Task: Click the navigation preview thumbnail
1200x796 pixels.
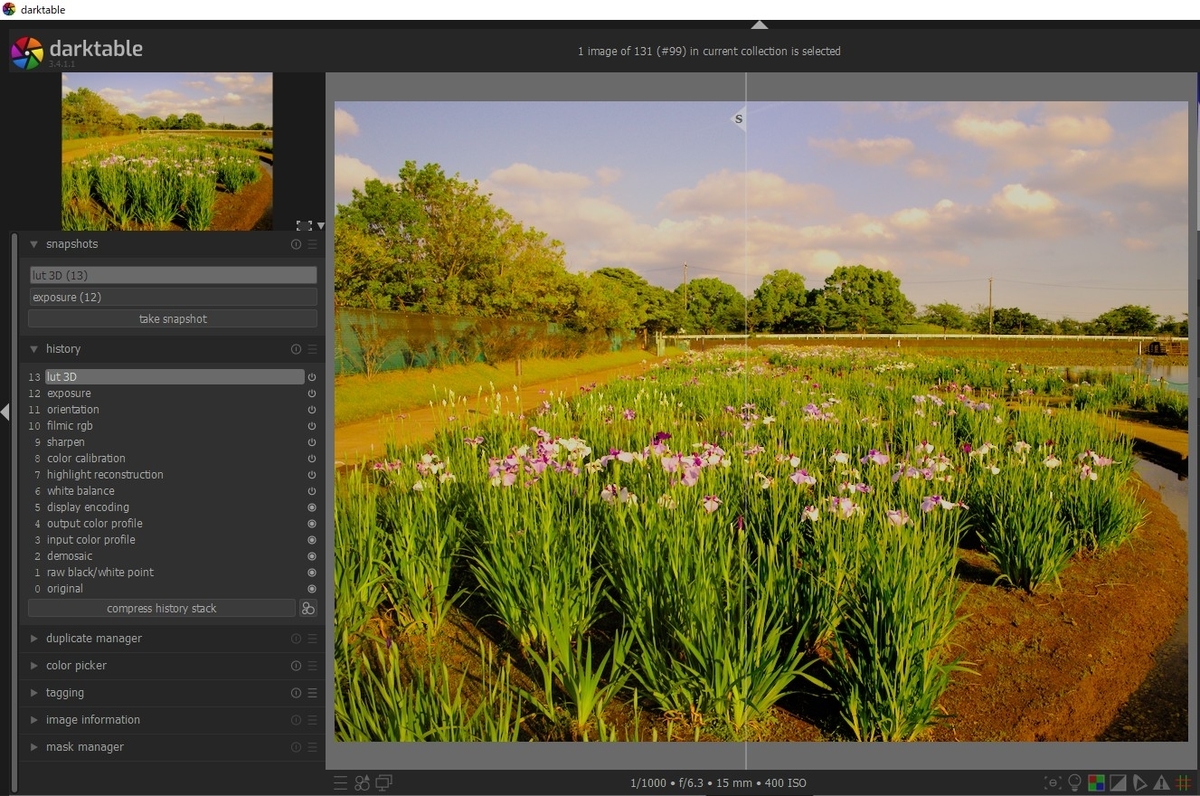Action: [x=167, y=152]
